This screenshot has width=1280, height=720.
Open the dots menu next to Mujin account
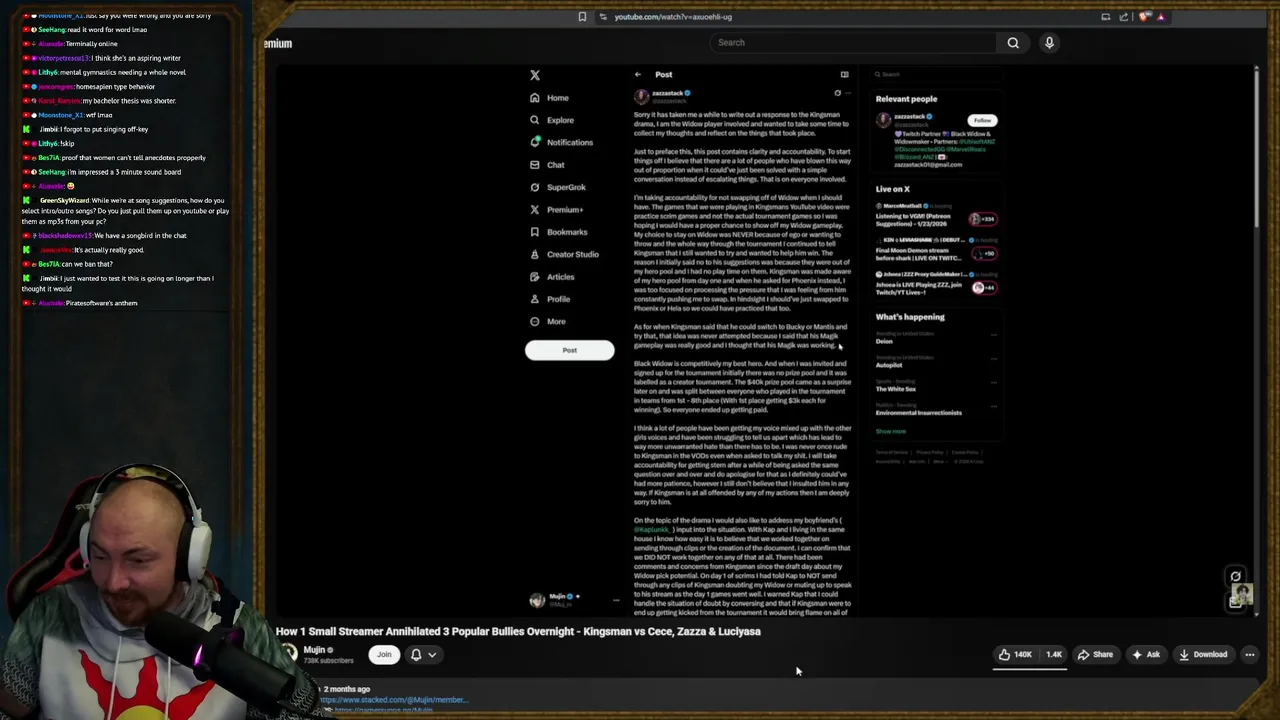tap(616, 600)
